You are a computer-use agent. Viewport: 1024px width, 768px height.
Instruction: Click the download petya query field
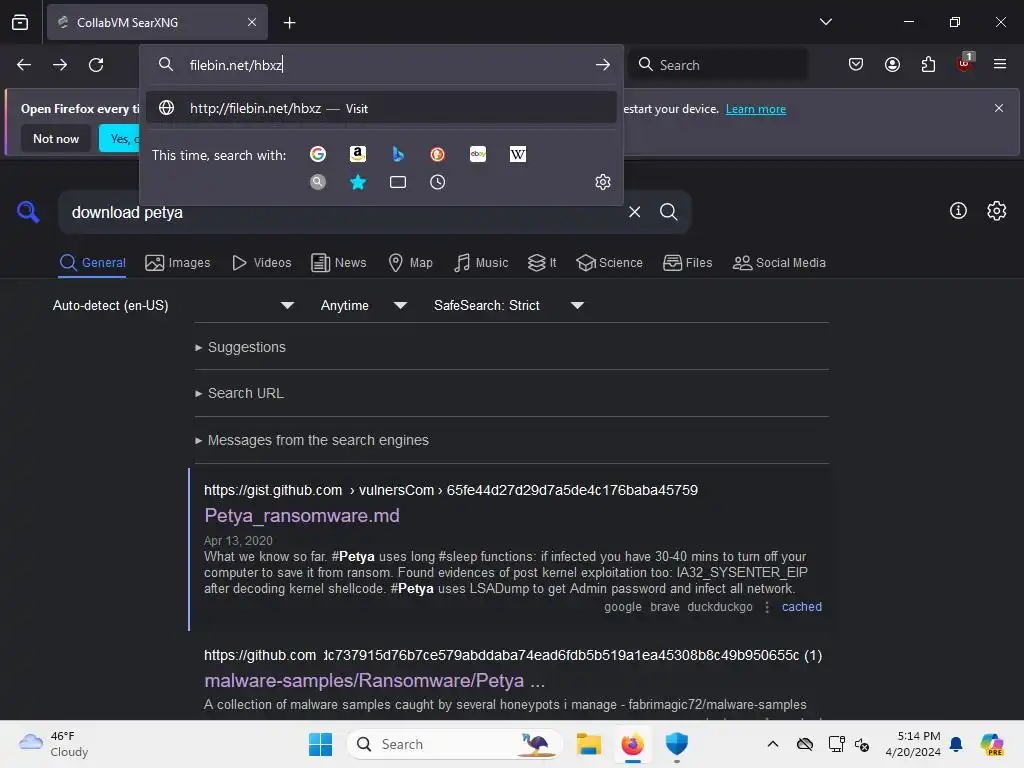pos(343,212)
